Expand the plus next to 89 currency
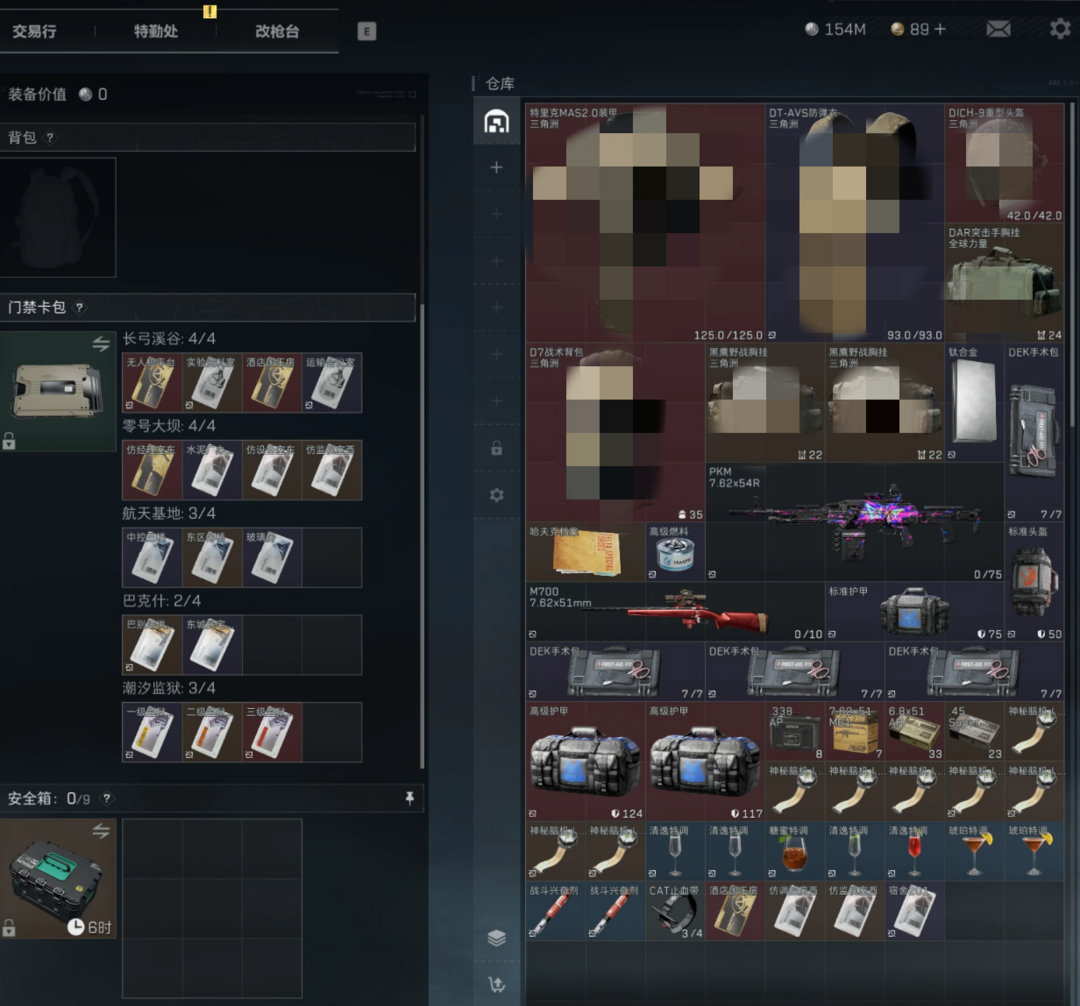This screenshot has height=1006, width=1080. click(939, 30)
